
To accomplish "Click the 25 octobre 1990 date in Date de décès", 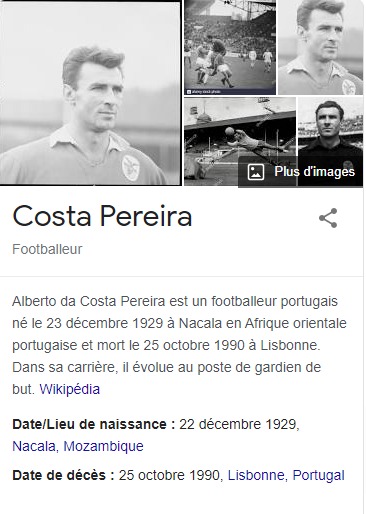I will coord(171,475).
